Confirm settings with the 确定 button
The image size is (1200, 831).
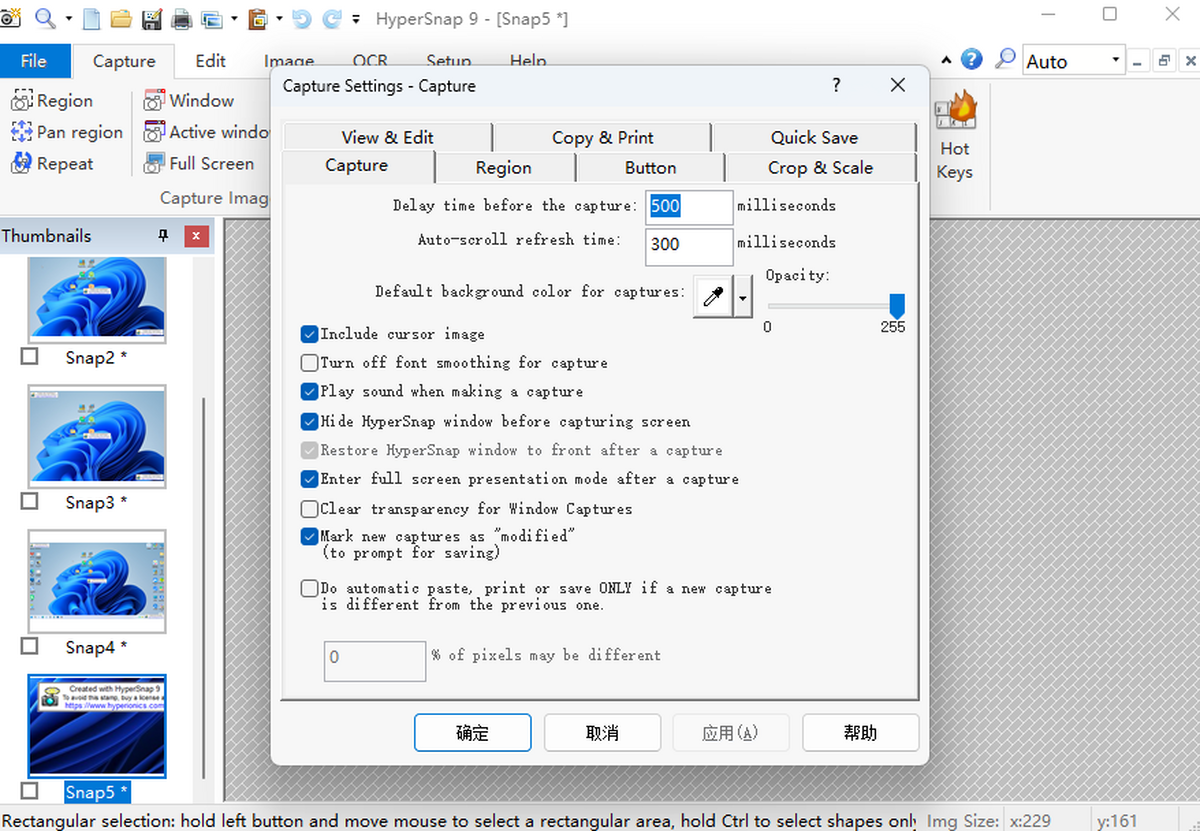coord(472,733)
